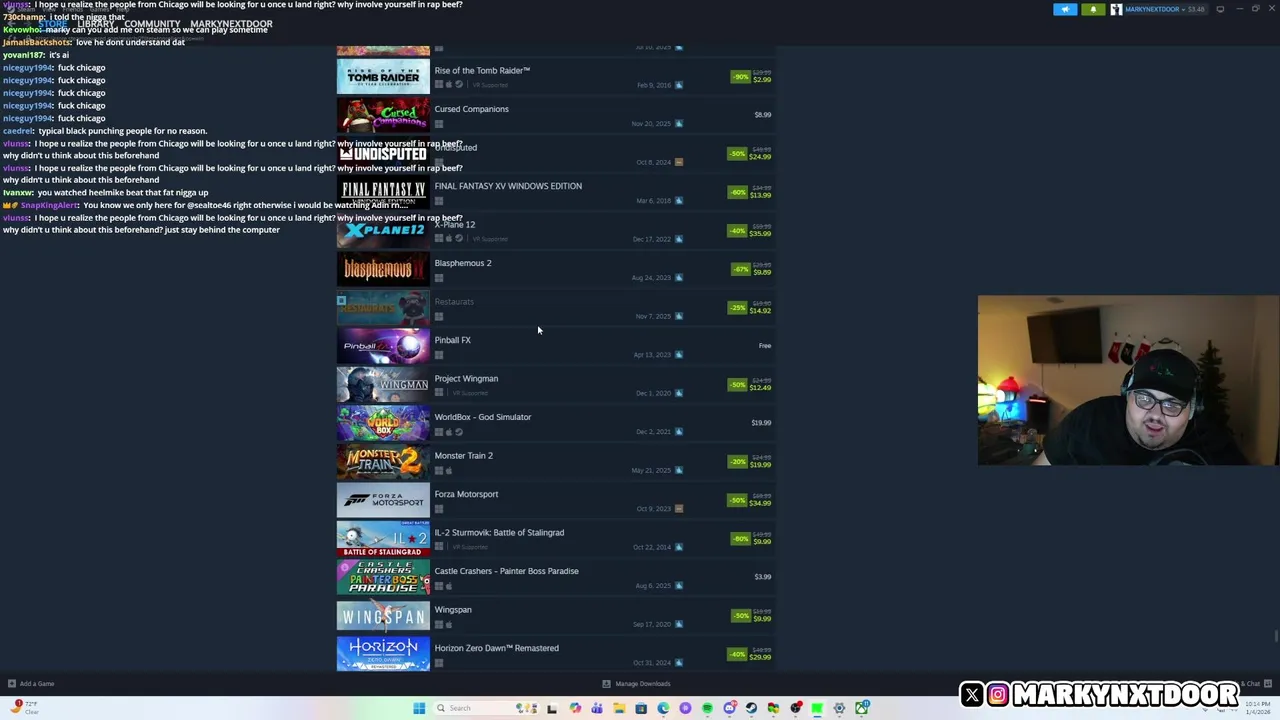
Task: Click IL-2 Sturmovik: Battle of Stalingrad title
Action: [x=499, y=533]
